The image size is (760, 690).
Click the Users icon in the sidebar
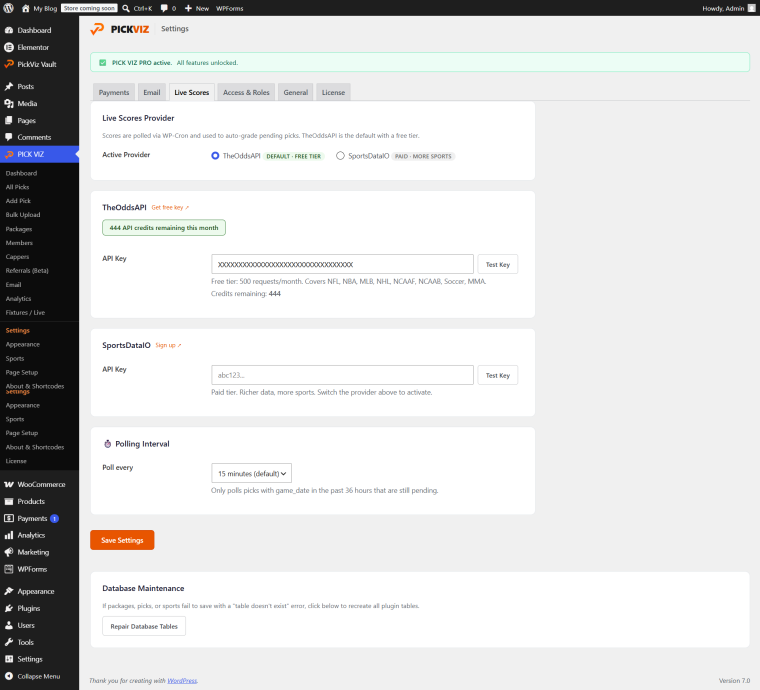tap(9, 625)
